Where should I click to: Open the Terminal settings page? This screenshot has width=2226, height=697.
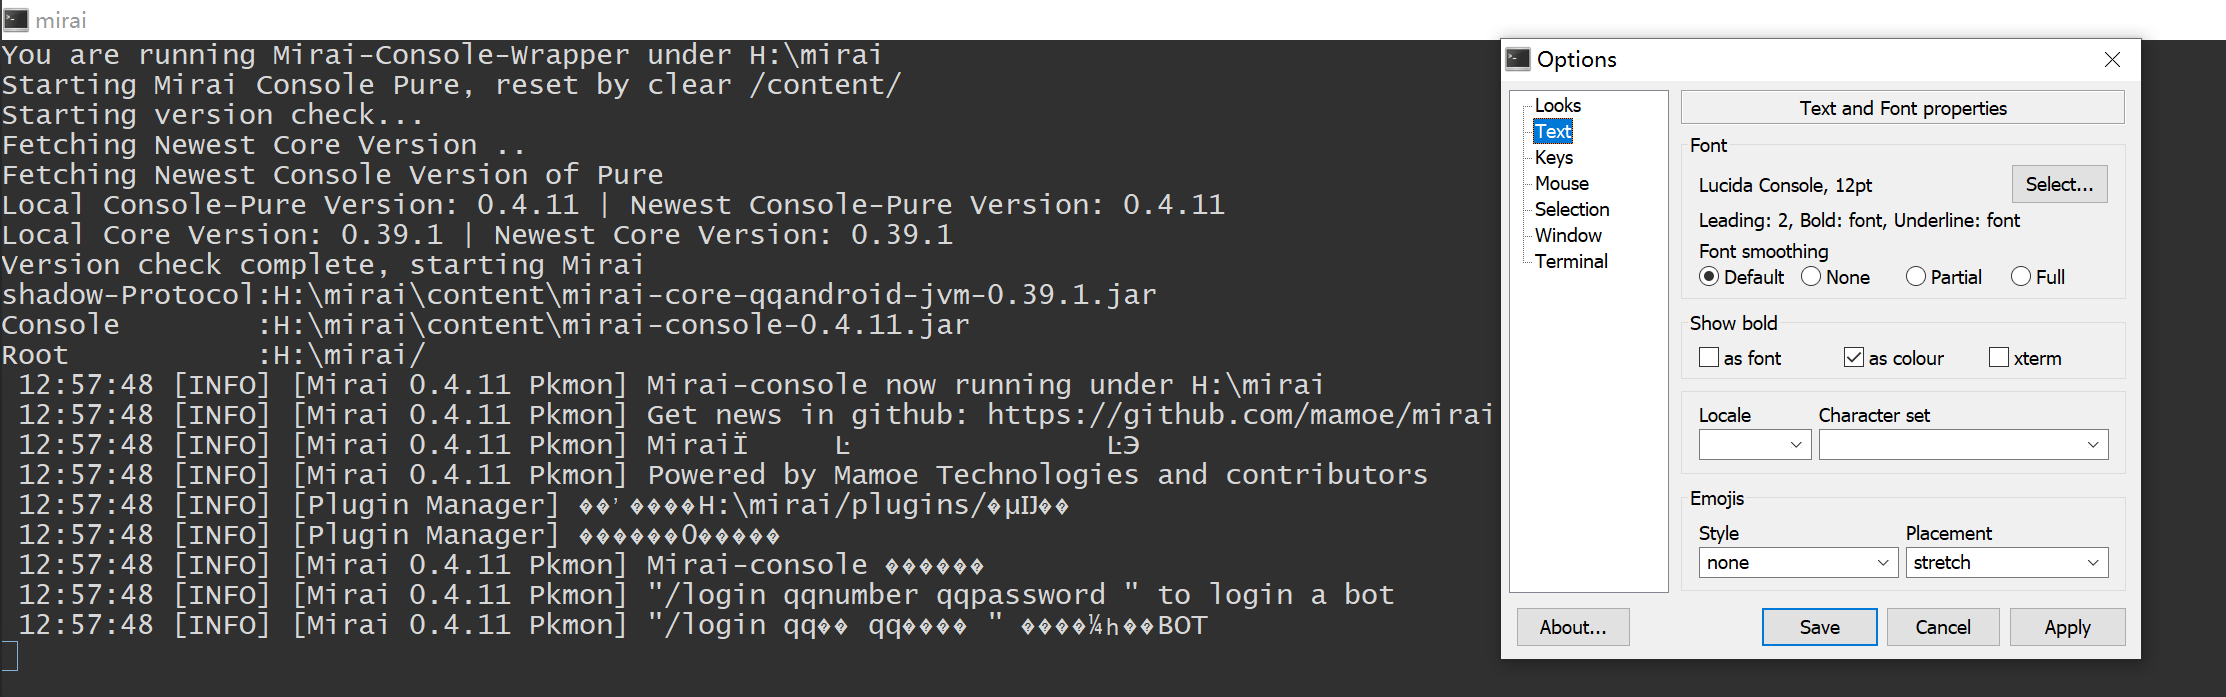(1571, 261)
